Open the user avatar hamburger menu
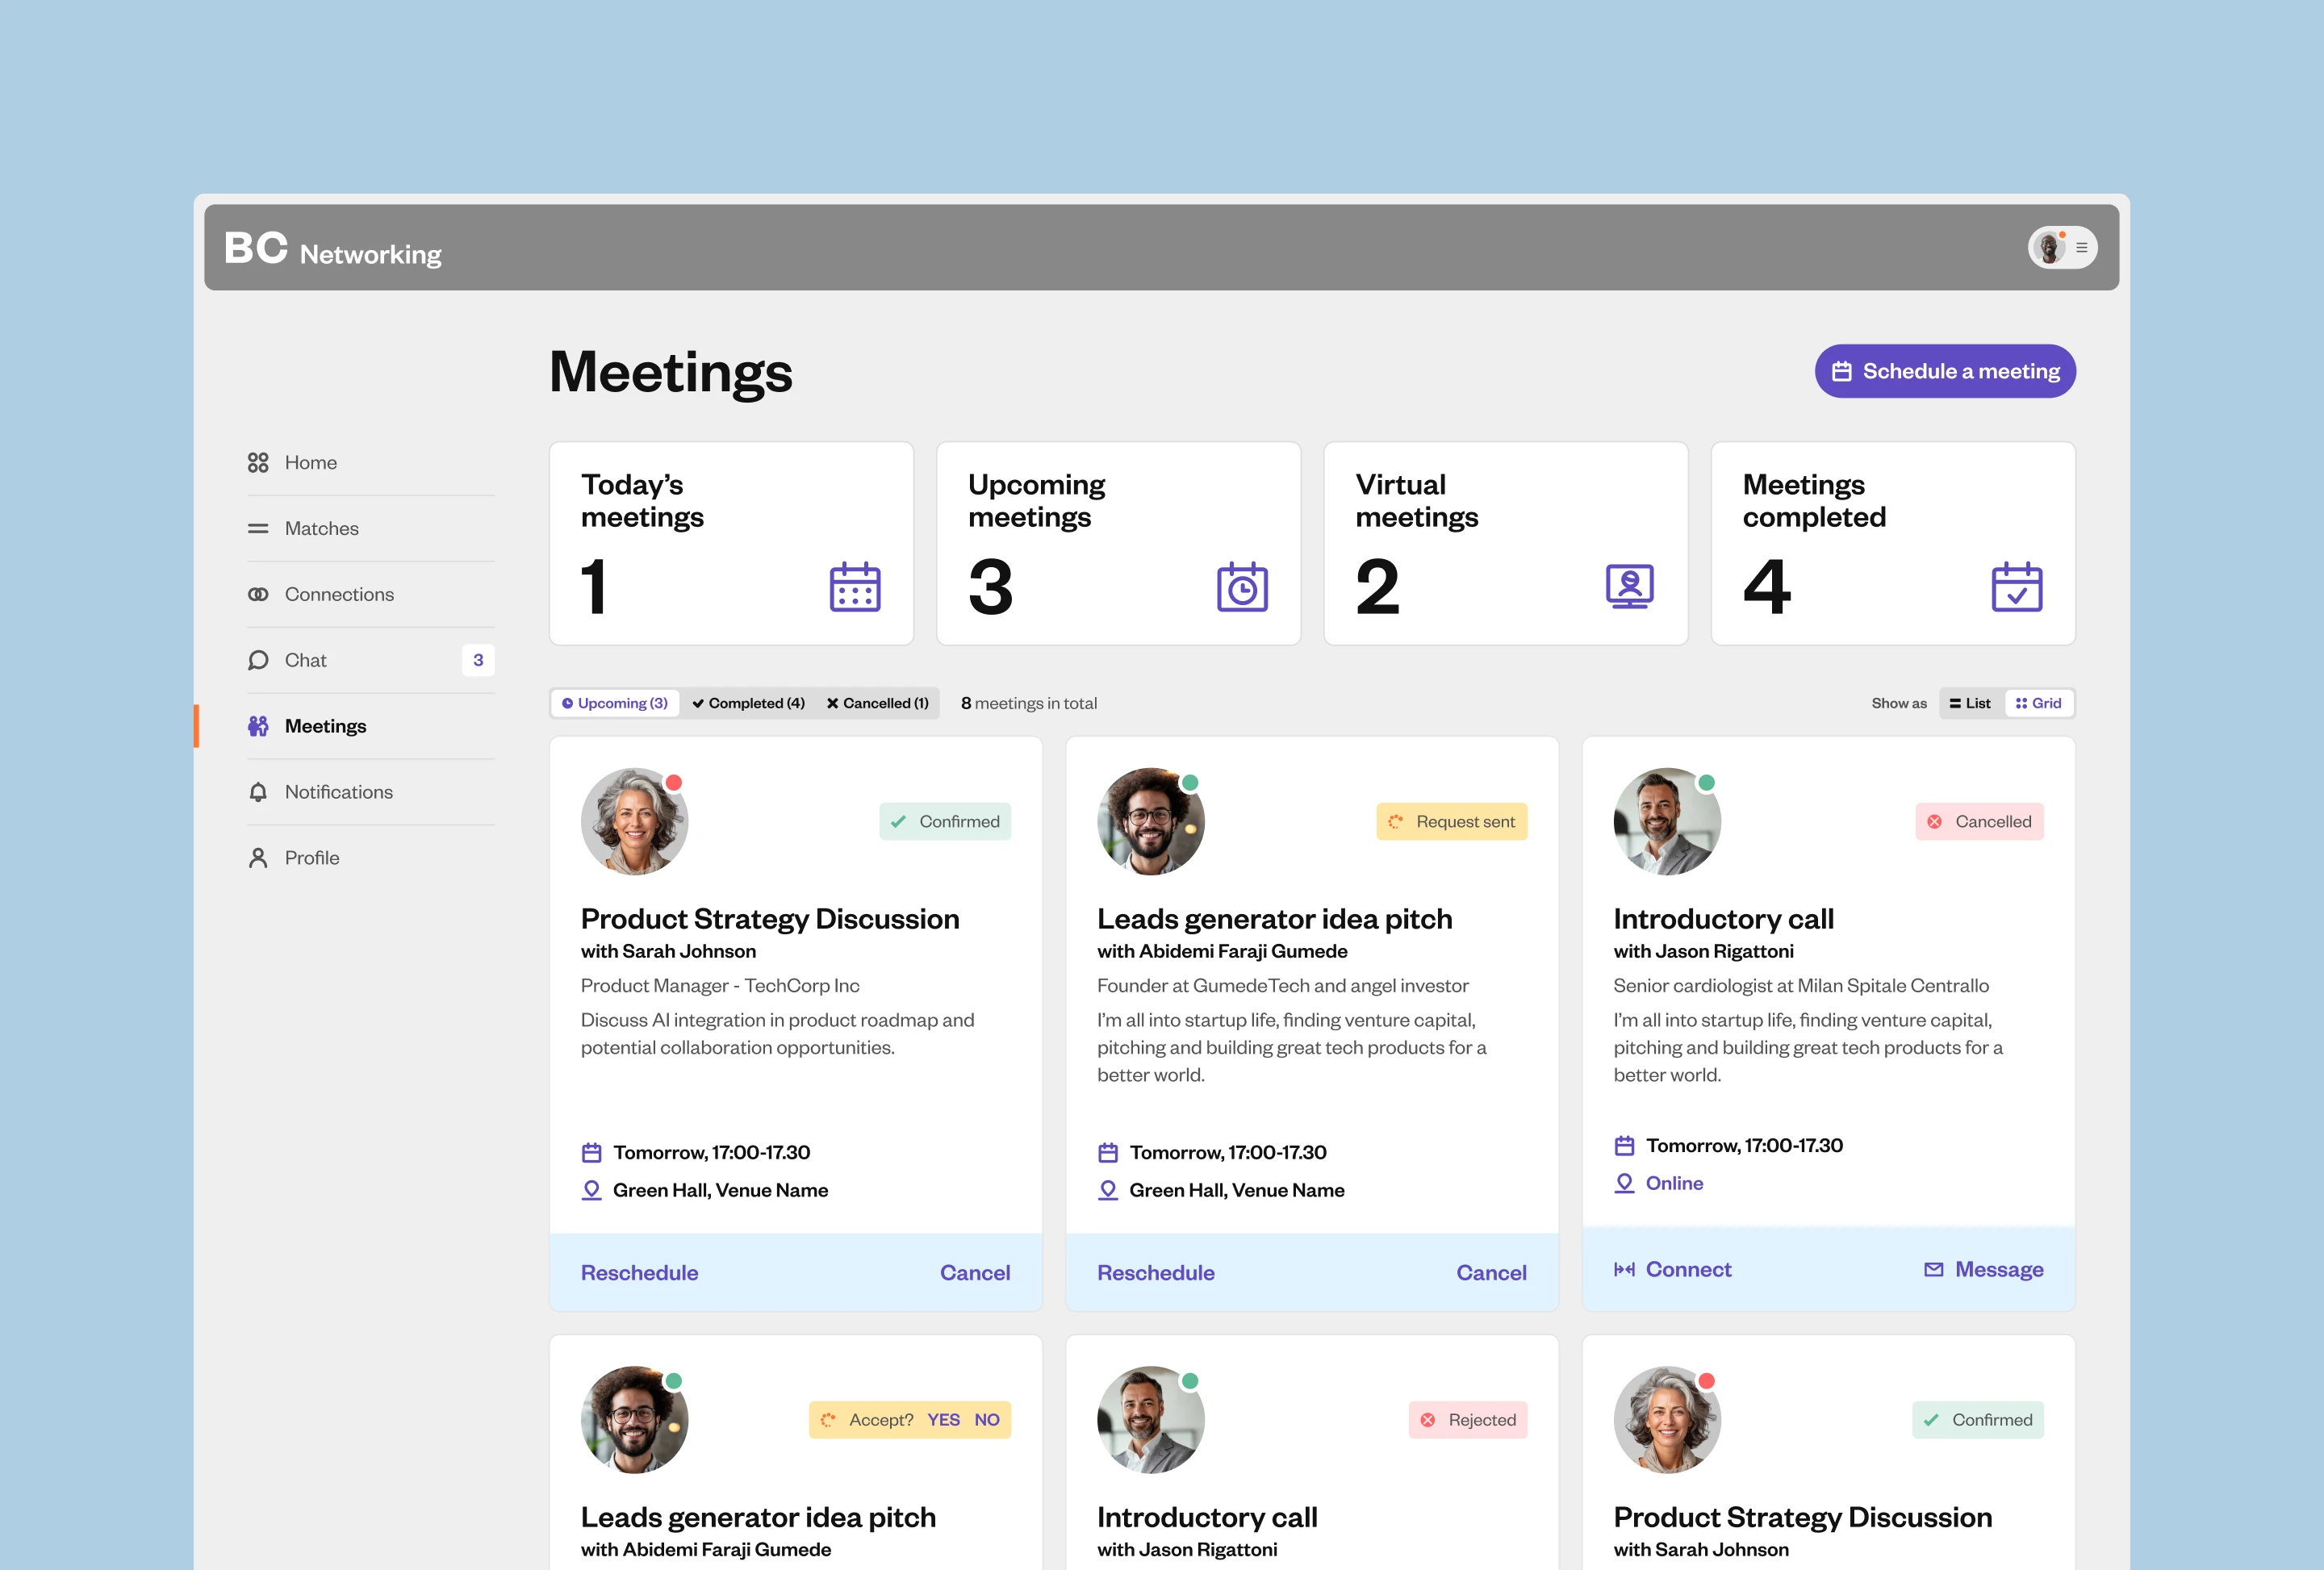Screen dimensions: 2324x1570 pos(2081,248)
